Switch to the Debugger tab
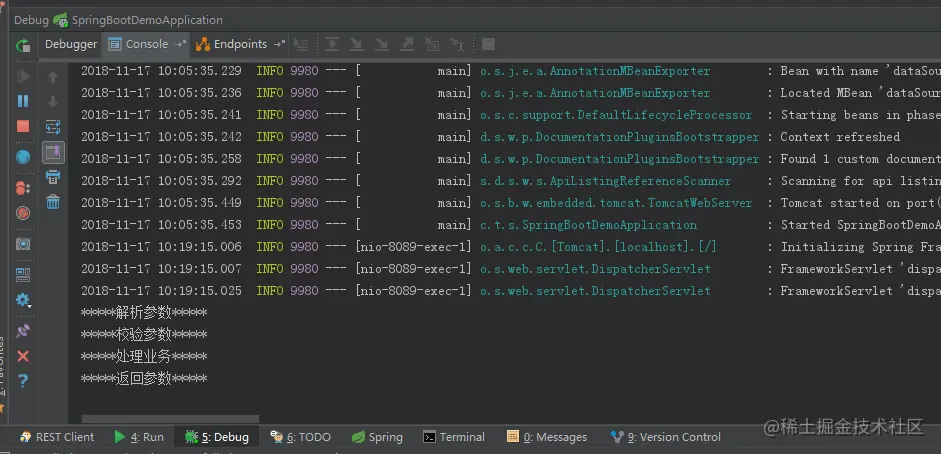The image size is (941, 454). 71,44
